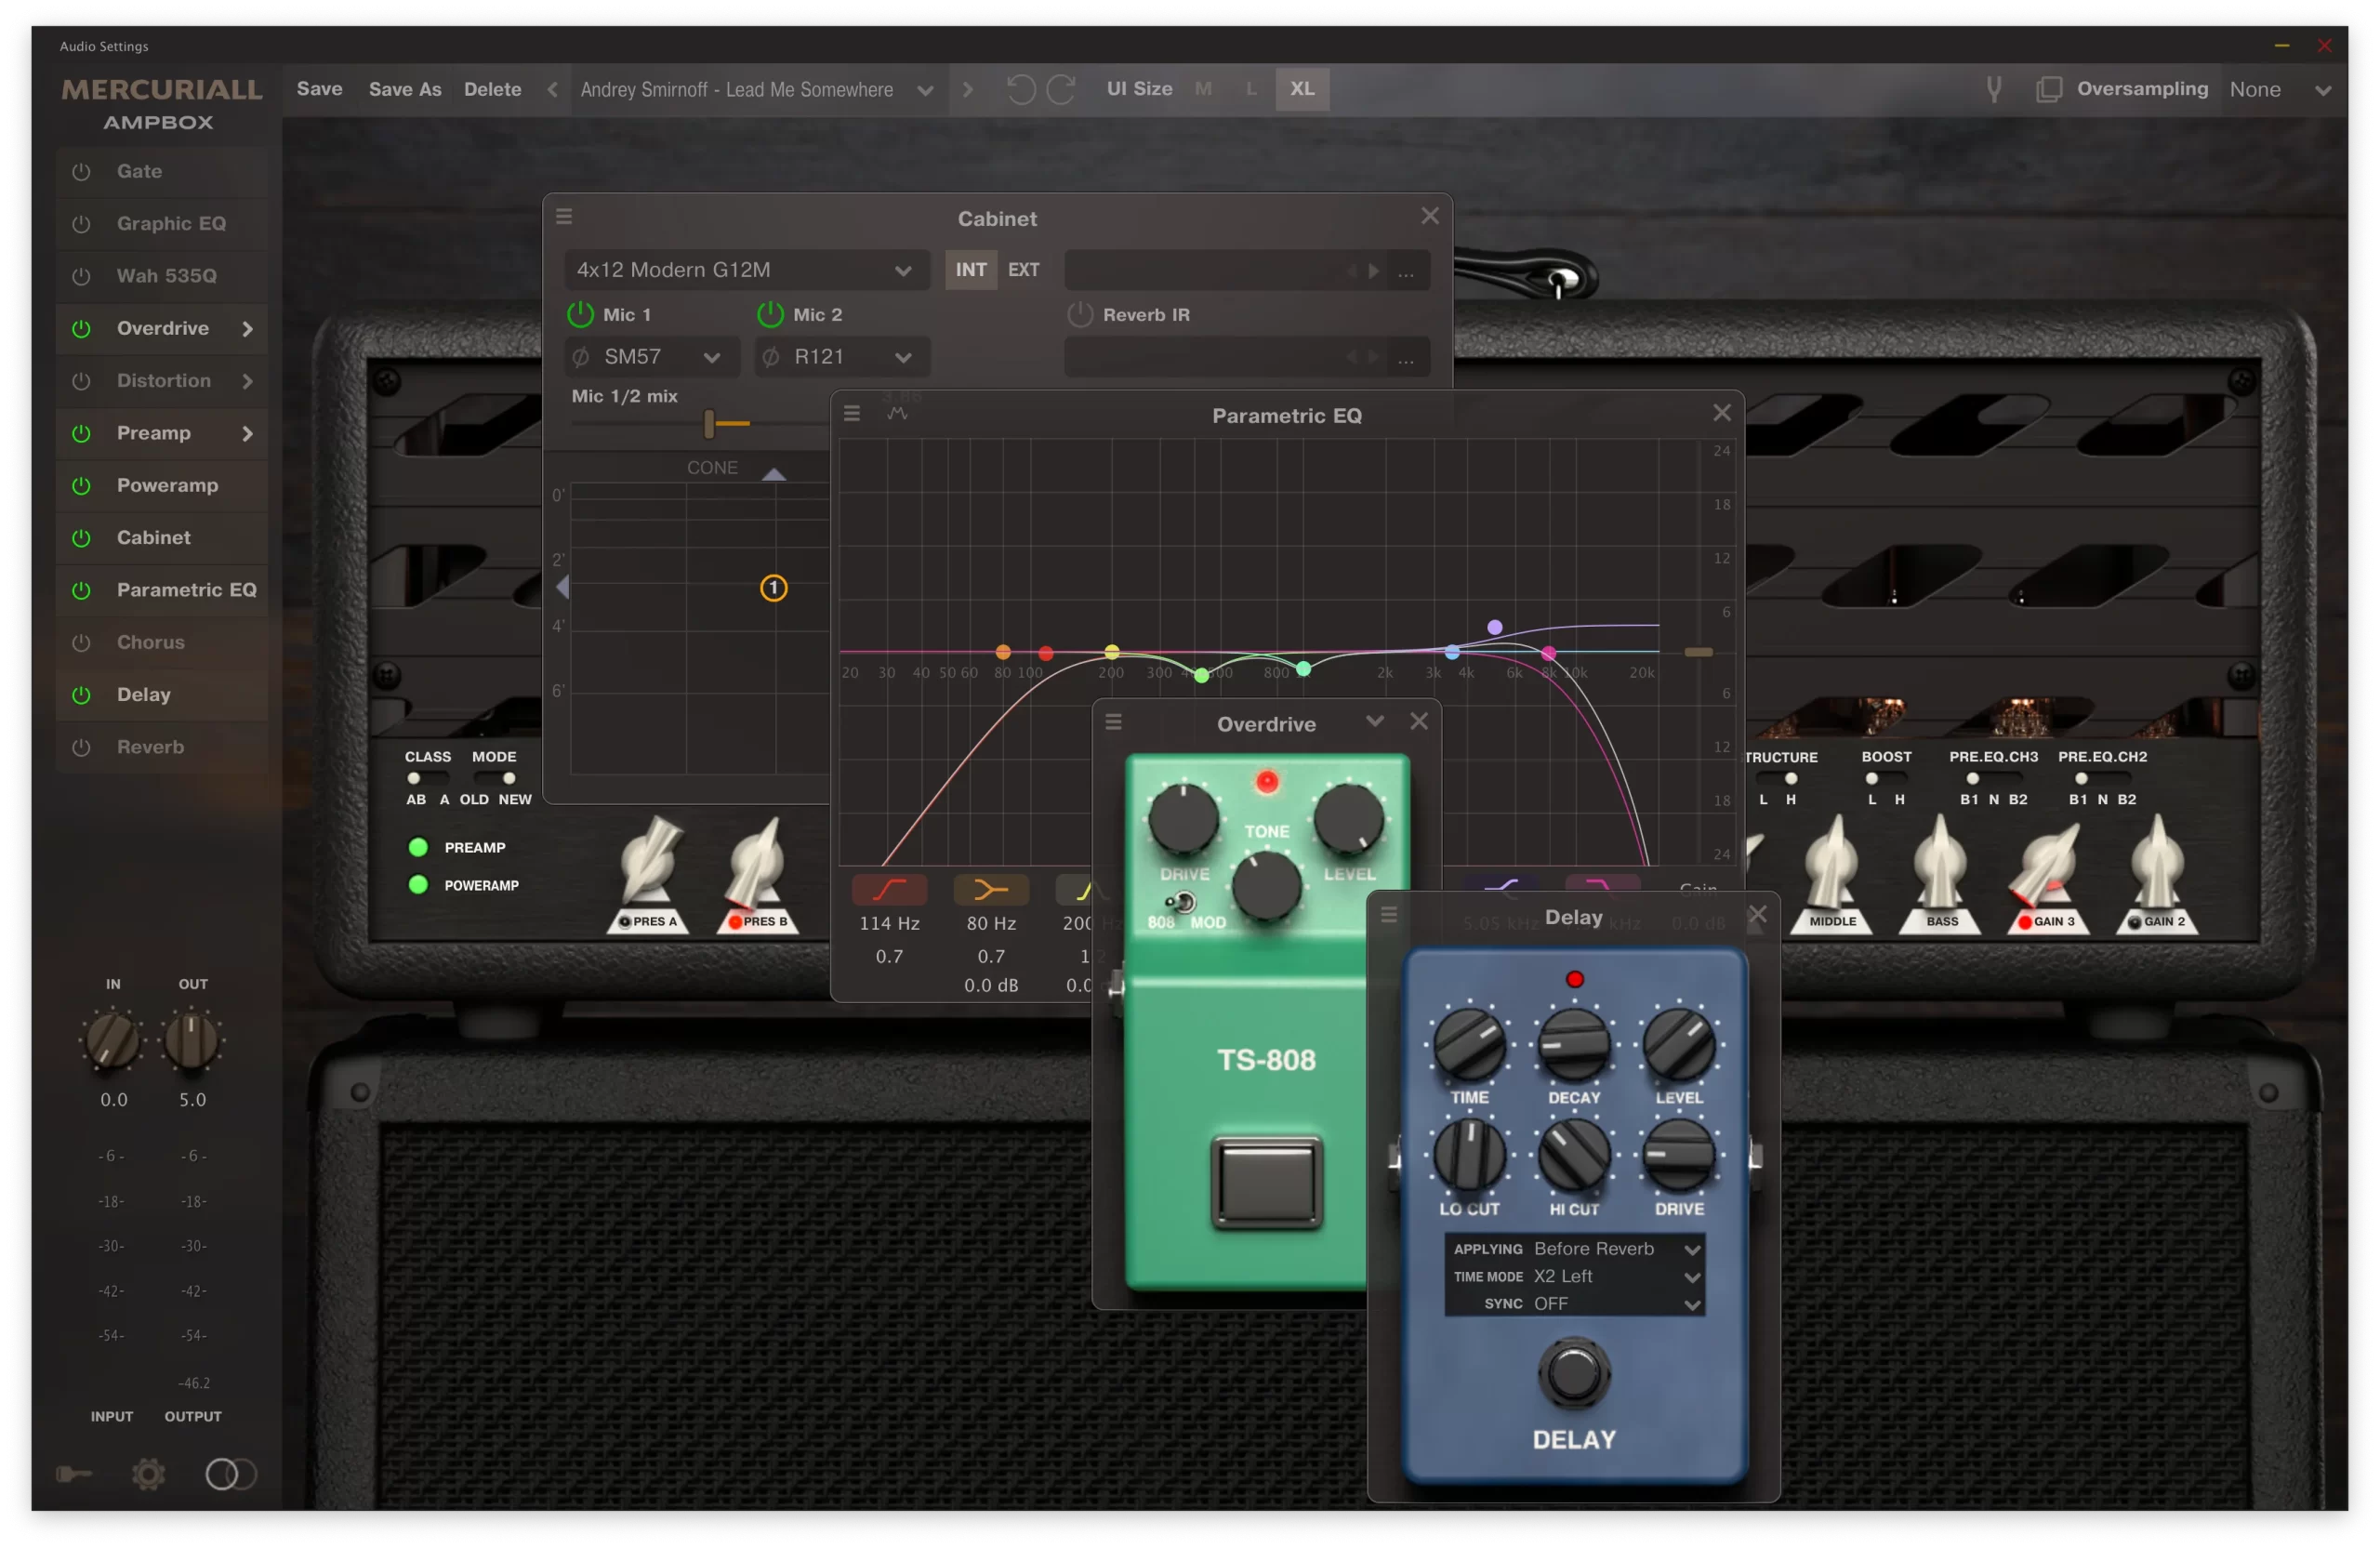The height and width of the screenshot is (1548, 2380).
Task: Click the Mic 2 phase invert icon
Action: (x=771, y=357)
